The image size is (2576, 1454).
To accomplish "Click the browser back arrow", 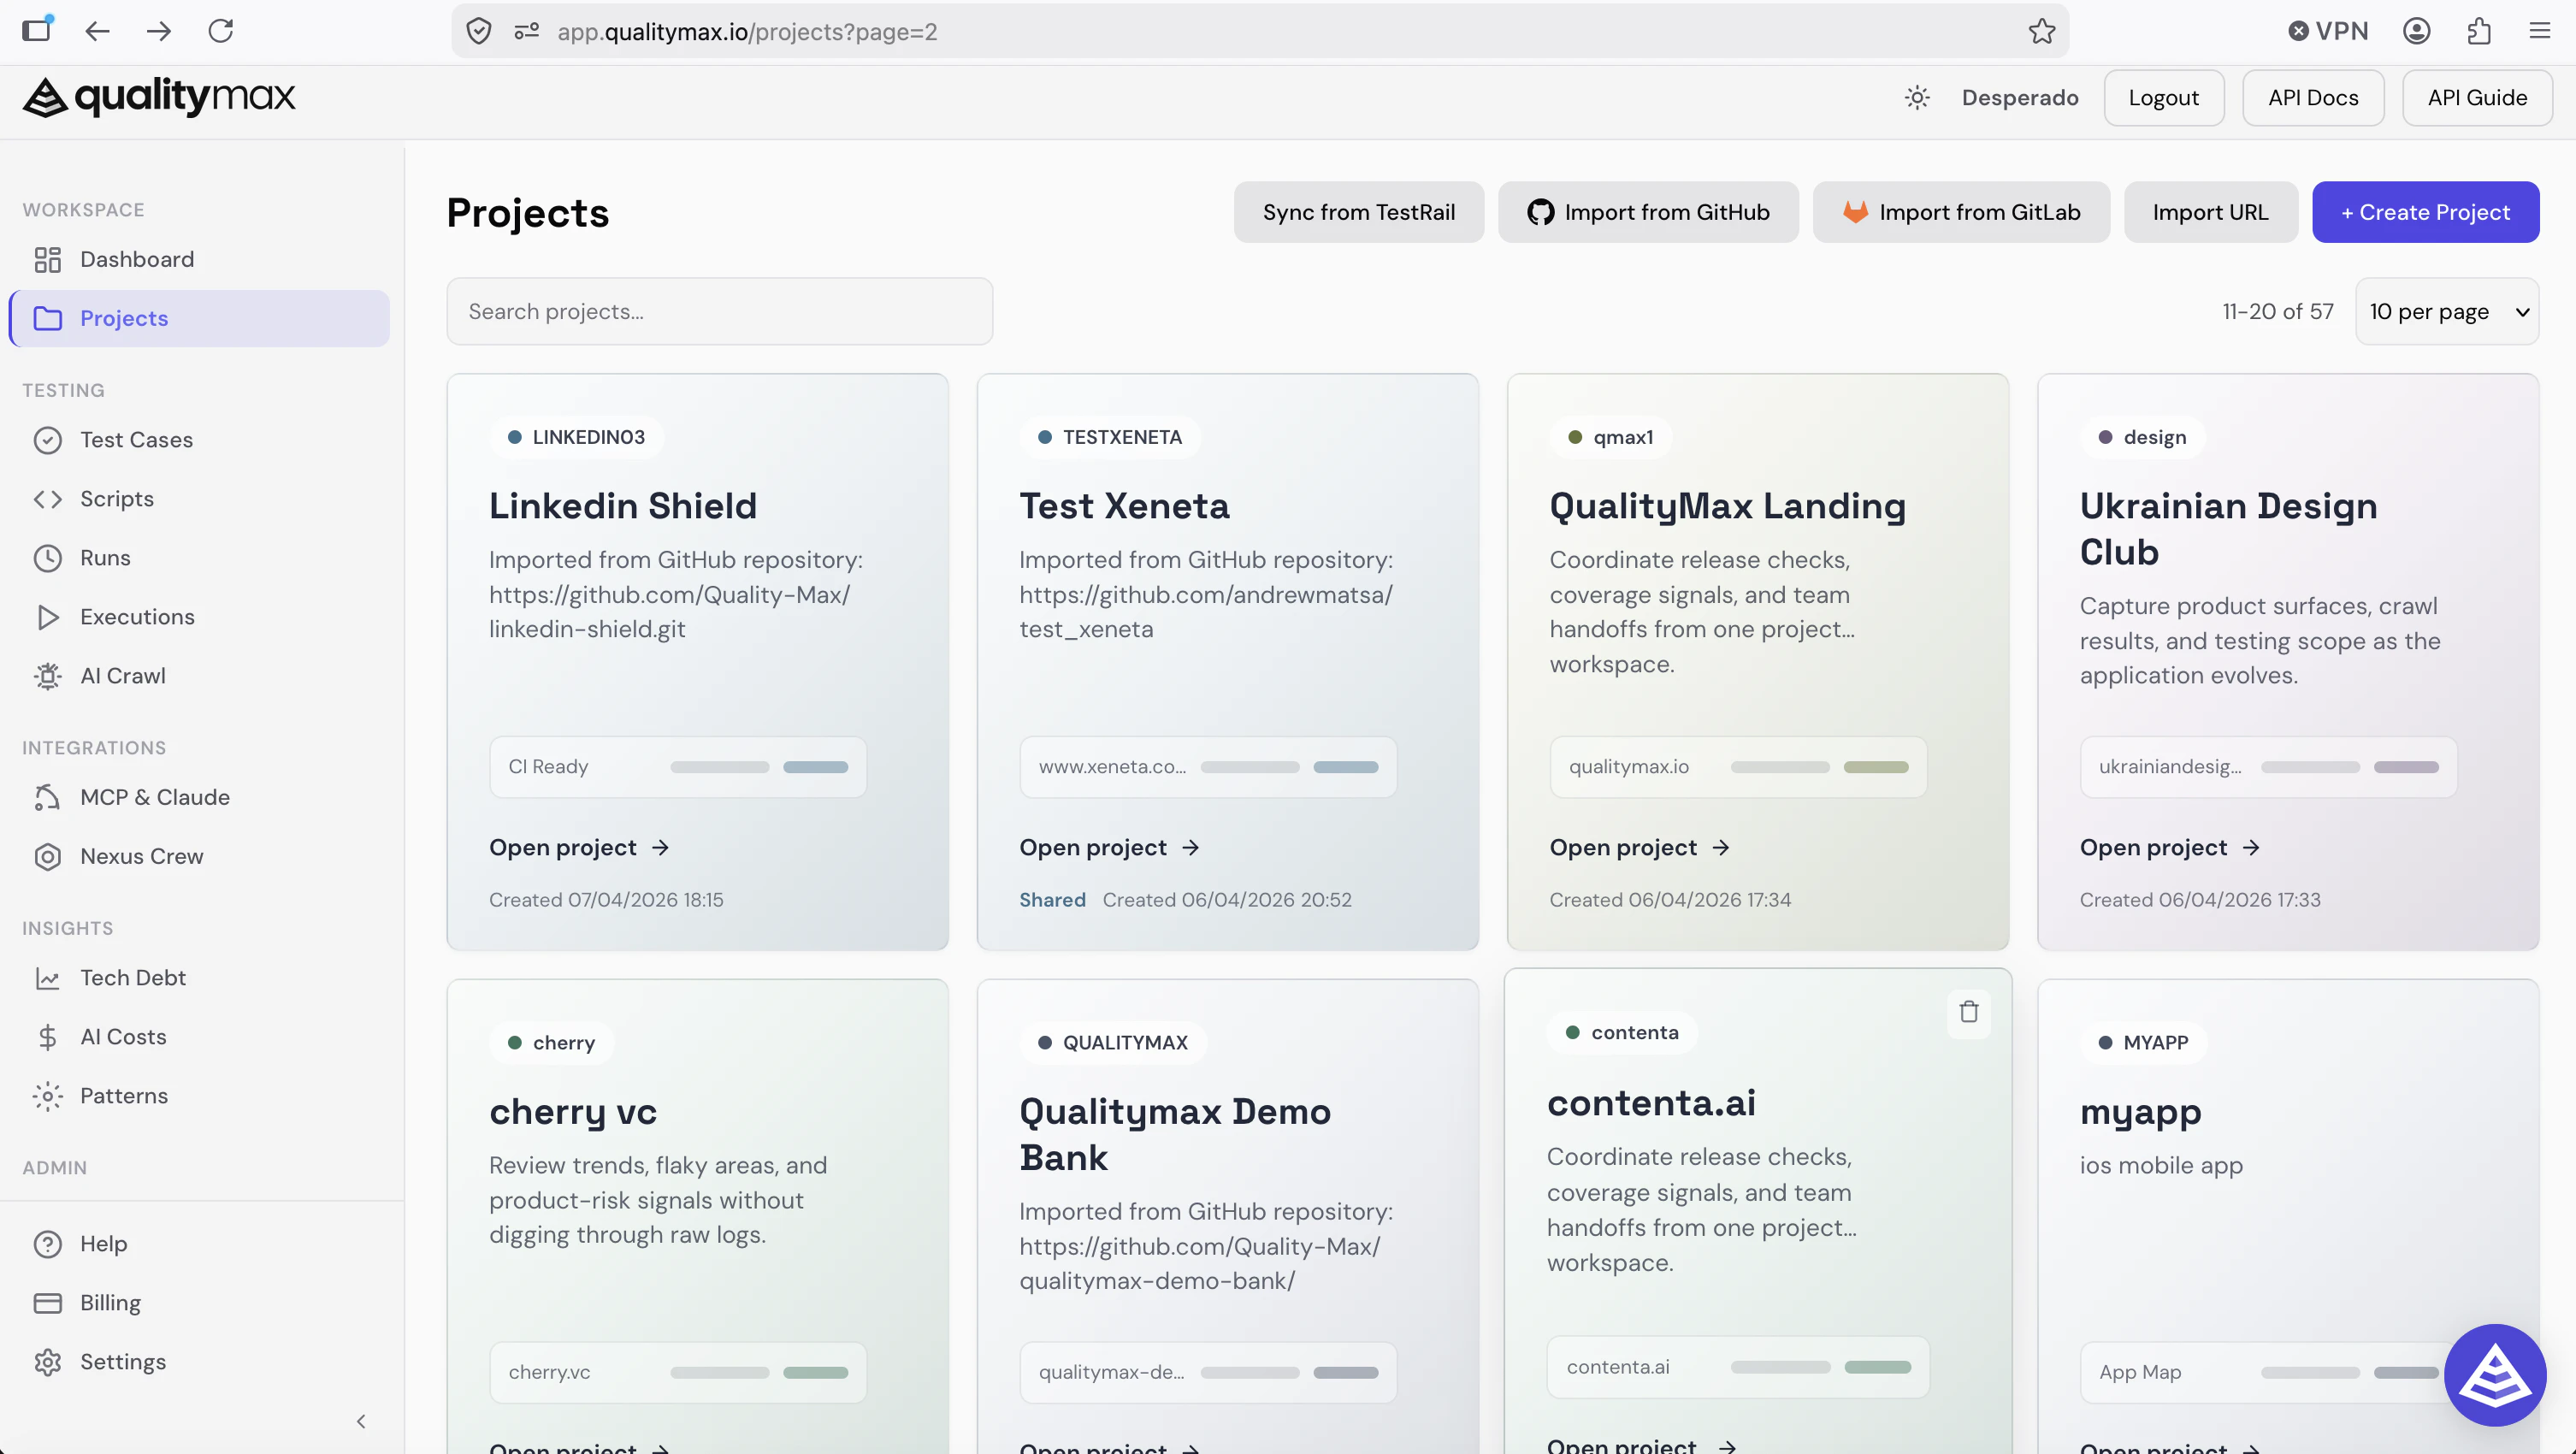I will (97, 31).
